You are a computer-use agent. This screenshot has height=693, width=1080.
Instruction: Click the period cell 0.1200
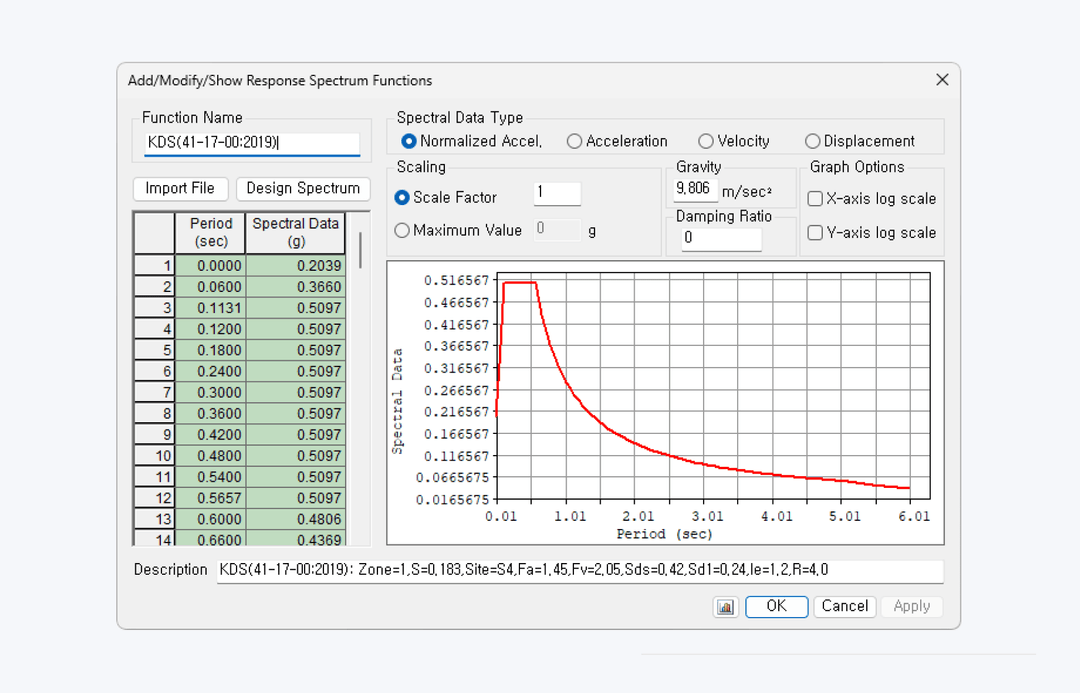(x=211, y=329)
